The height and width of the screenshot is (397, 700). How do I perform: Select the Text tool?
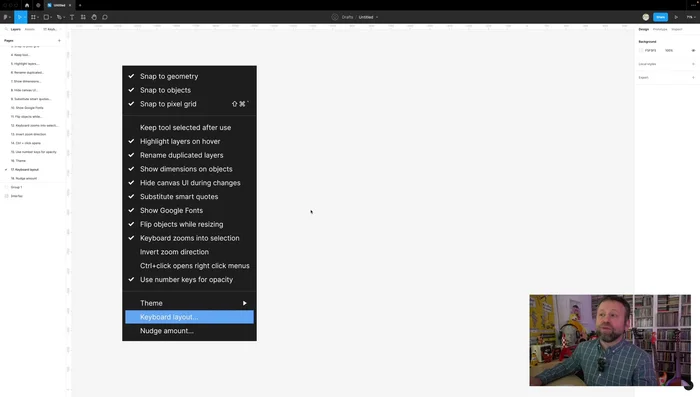[72, 17]
